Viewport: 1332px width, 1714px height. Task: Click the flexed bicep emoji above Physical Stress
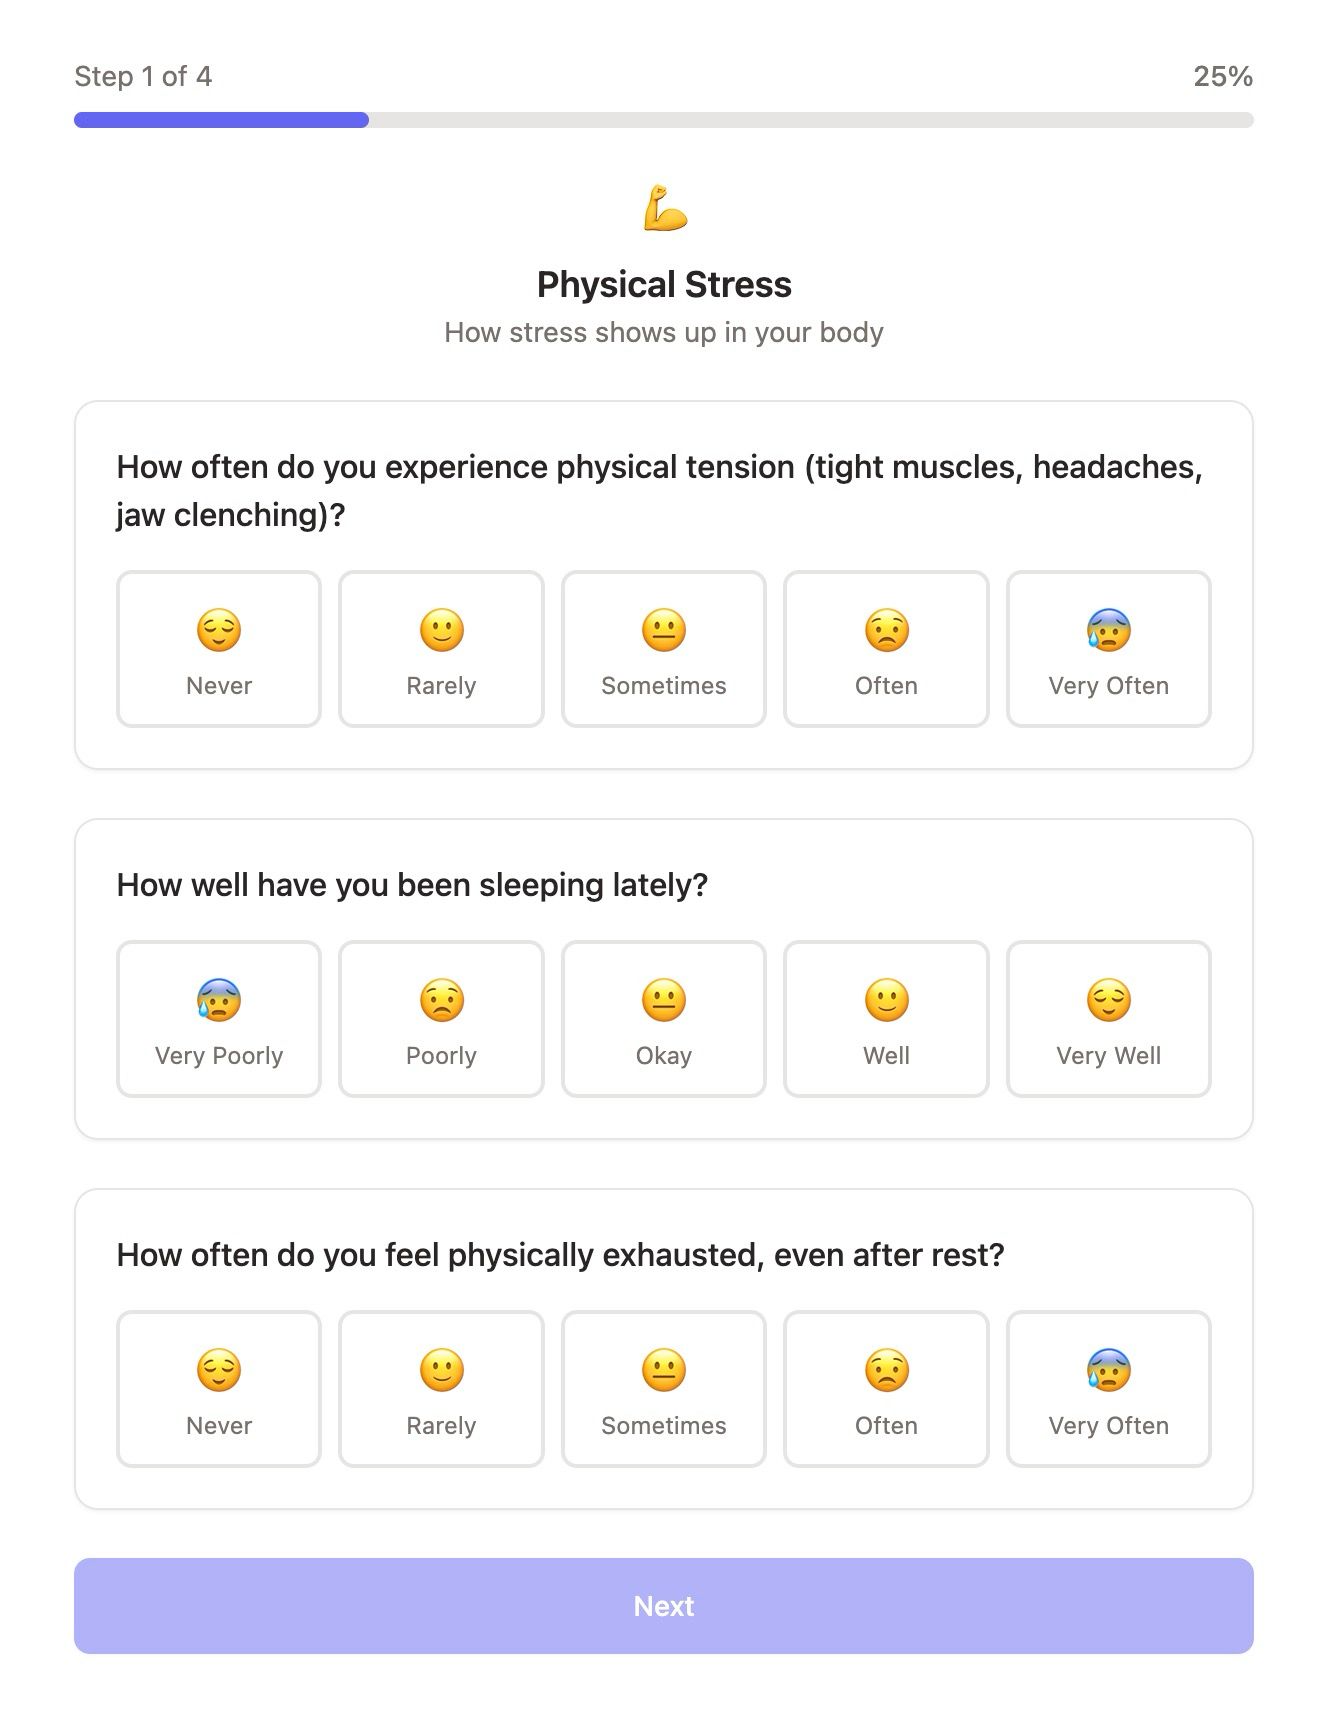664,208
